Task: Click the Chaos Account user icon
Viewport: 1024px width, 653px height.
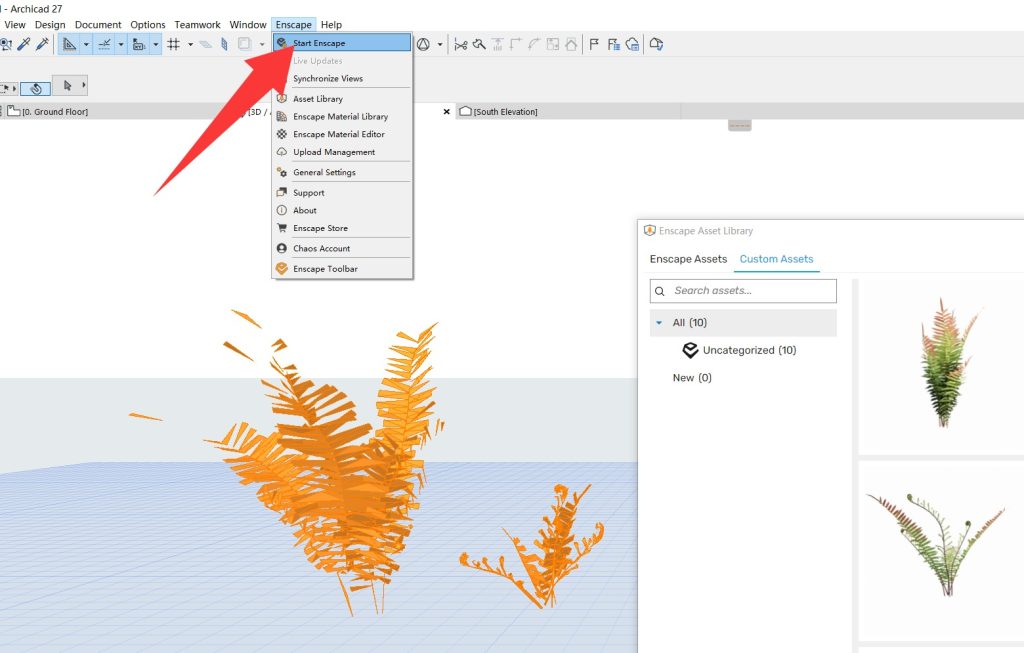Action: tap(282, 248)
